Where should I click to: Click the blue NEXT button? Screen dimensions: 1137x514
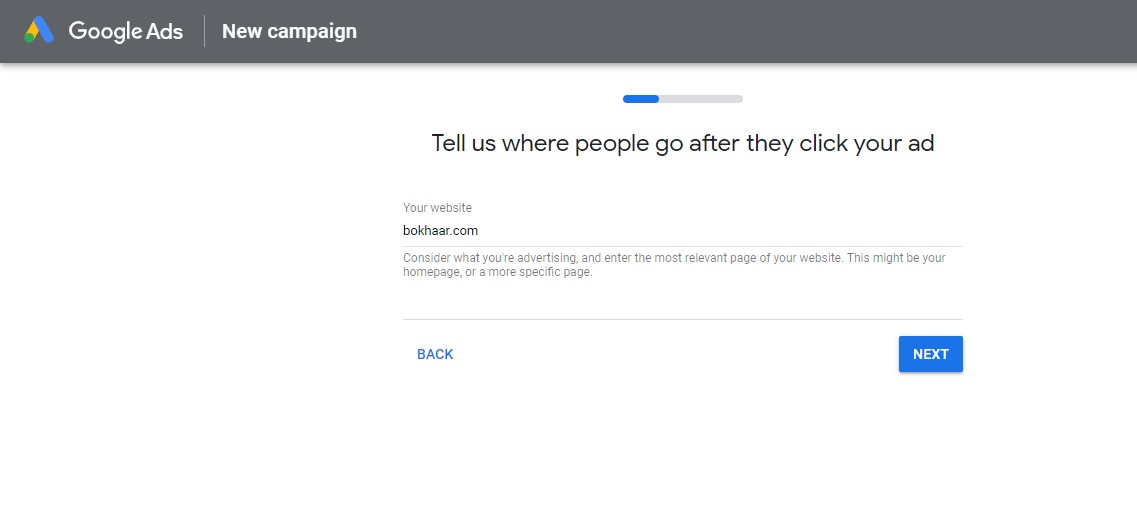tap(930, 355)
